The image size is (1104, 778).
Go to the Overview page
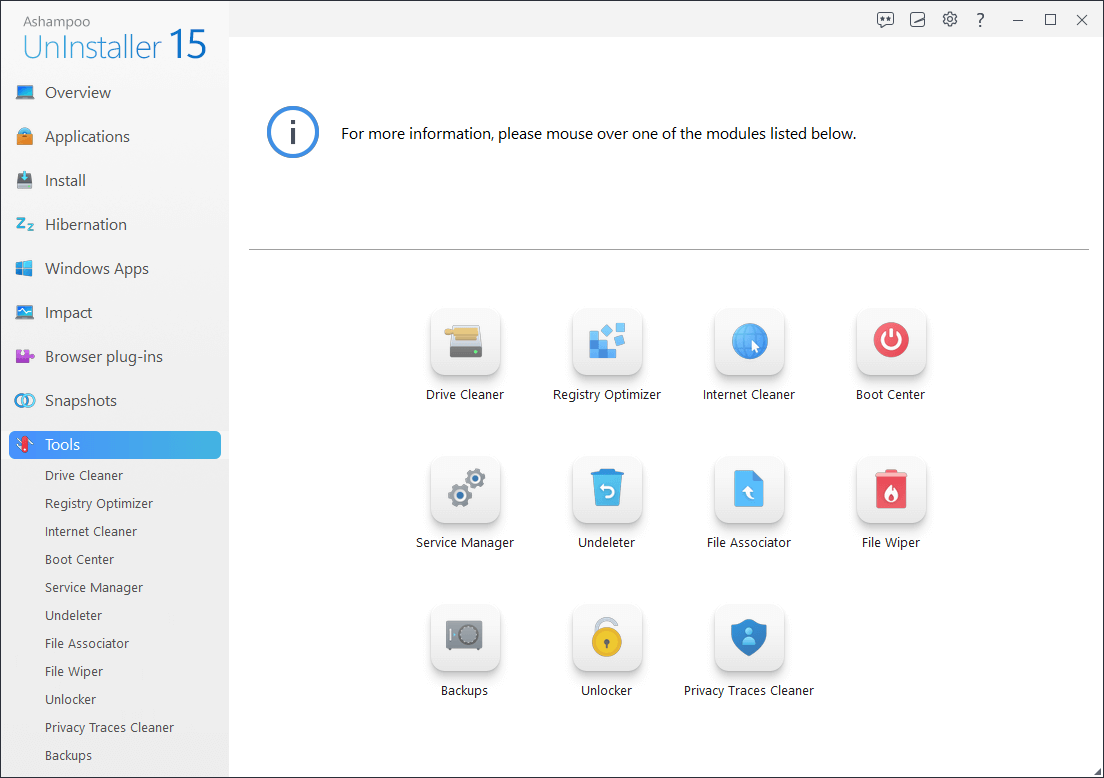78,93
